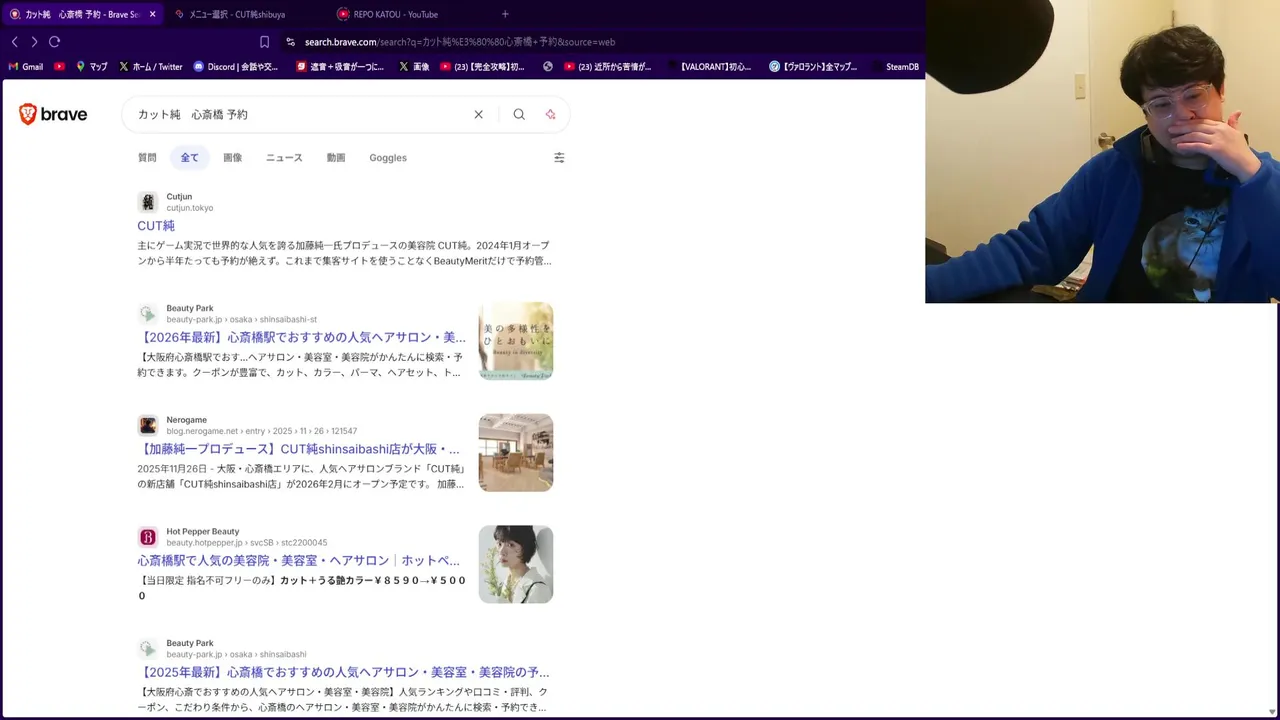The image size is (1280, 720).
Task: Open the 【ヴァロラント】全マップ bookmark
Action: tap(813, 67)
